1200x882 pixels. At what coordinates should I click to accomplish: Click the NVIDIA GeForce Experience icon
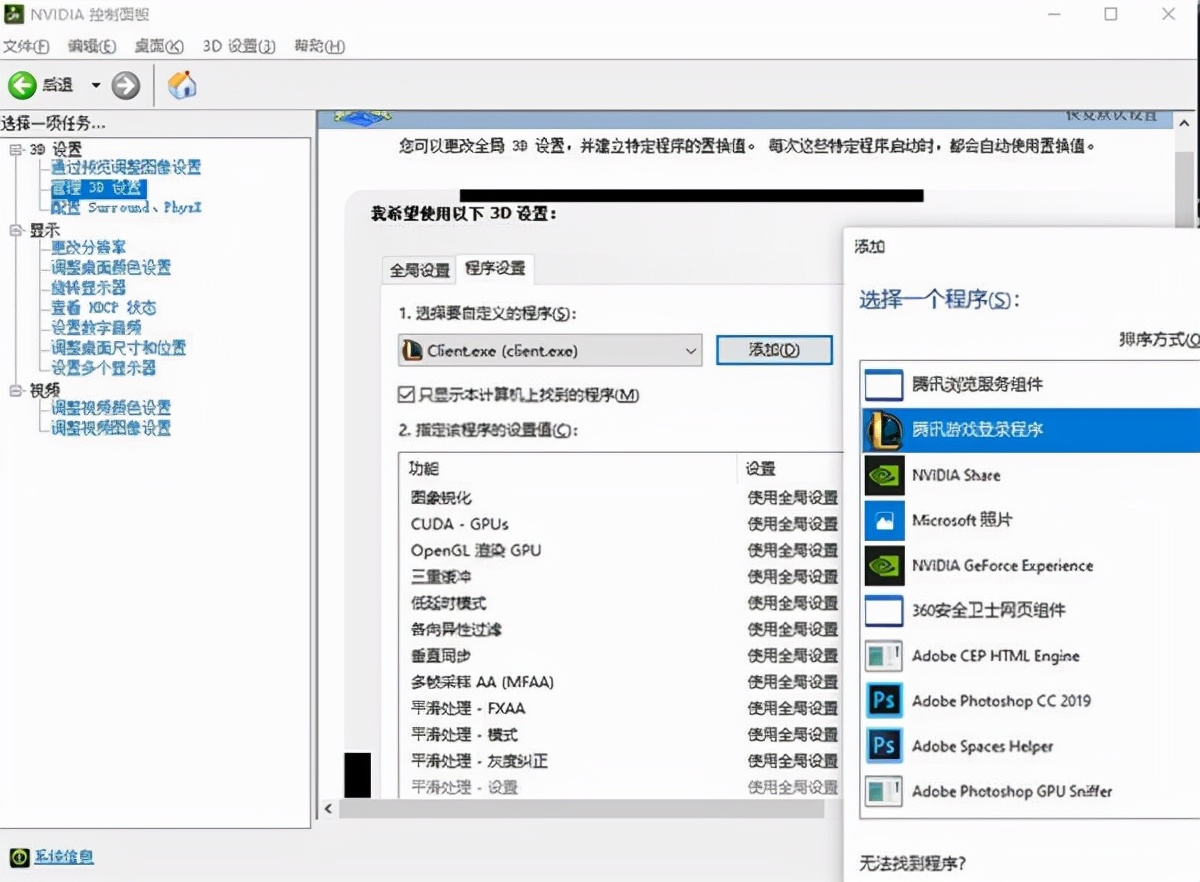click(x=884, y=565)
